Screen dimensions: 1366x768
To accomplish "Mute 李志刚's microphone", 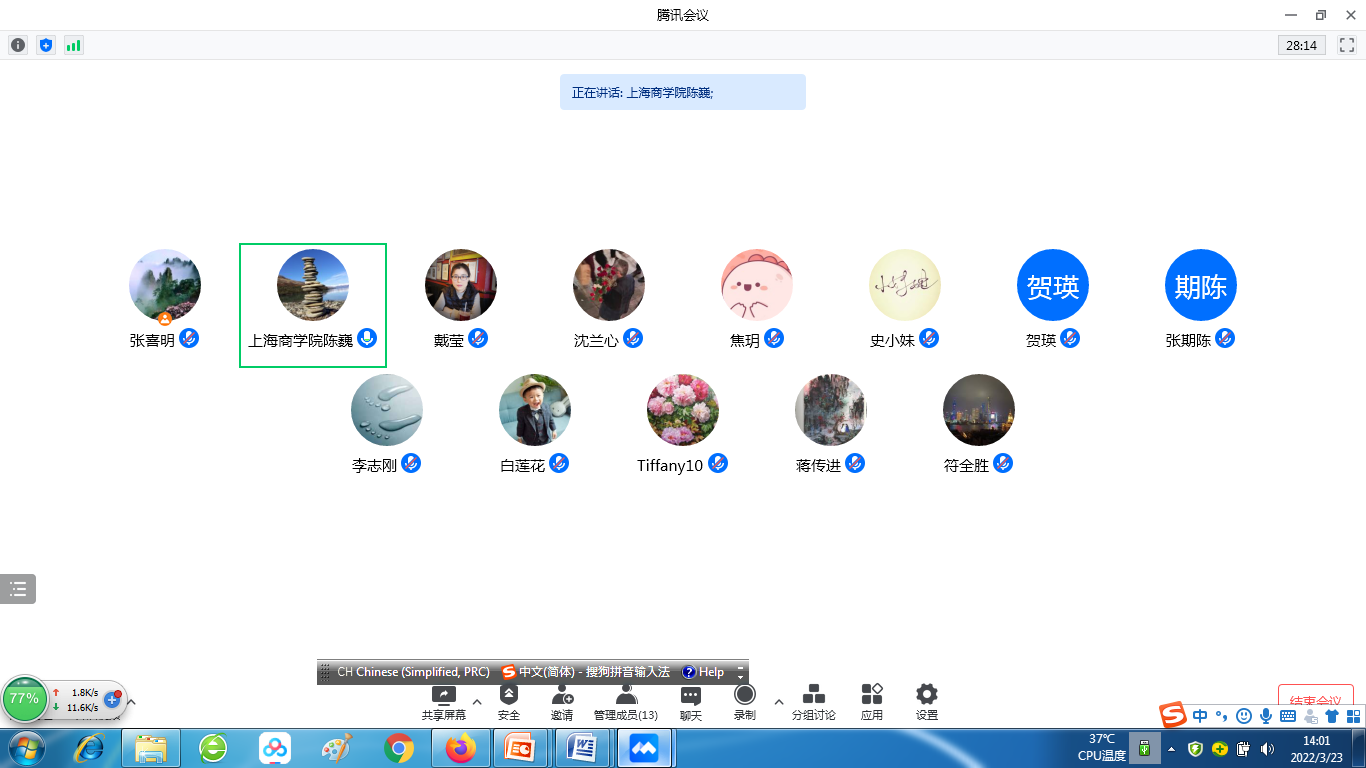I will (413, 463).
